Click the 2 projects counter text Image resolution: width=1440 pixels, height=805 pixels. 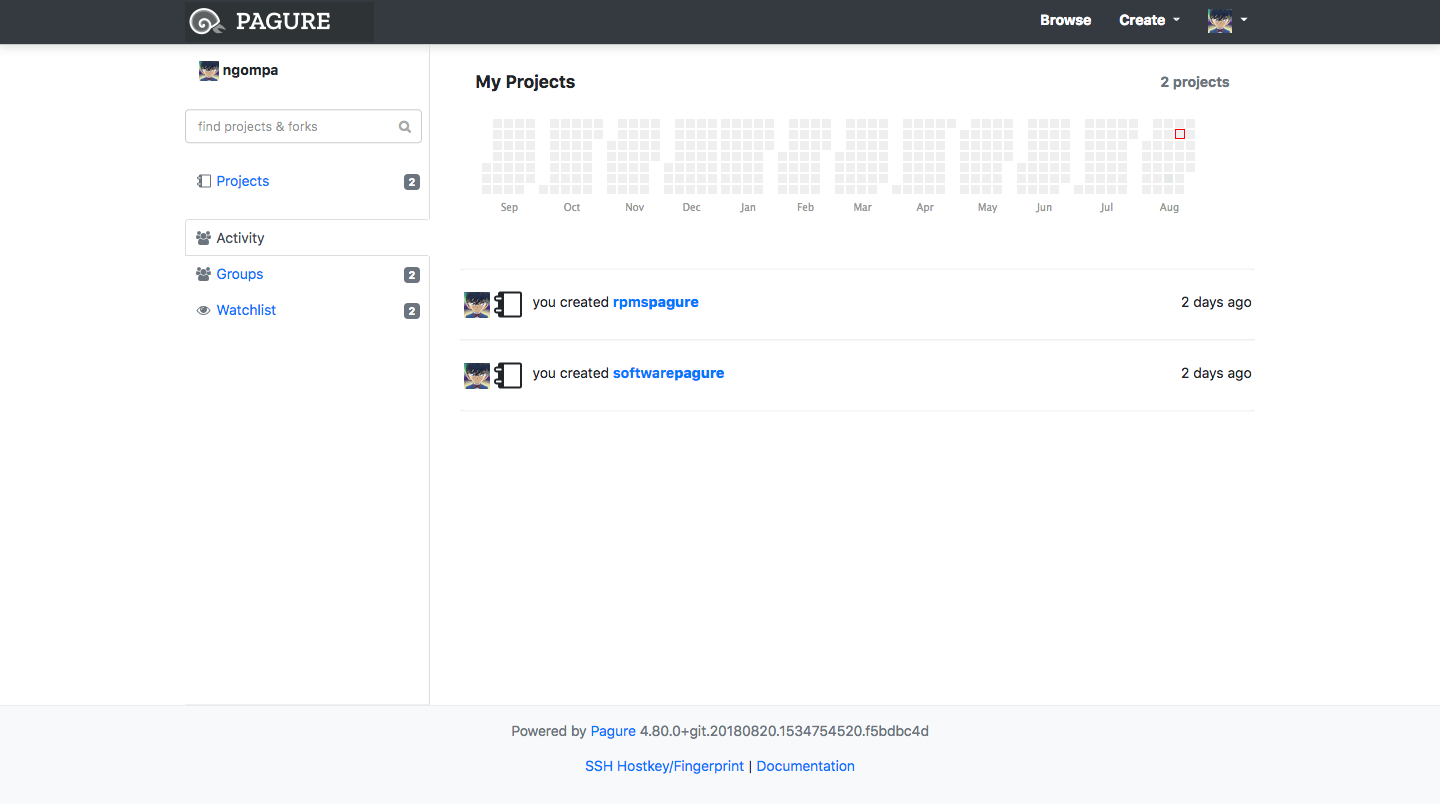[x=1195, y=82]
